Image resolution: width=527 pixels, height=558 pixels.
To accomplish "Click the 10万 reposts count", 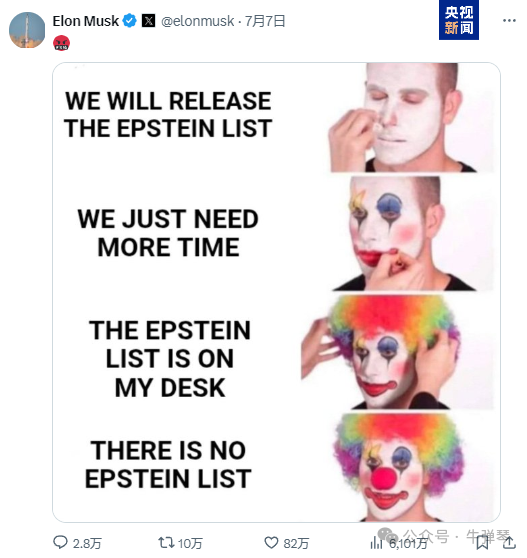I will 190,543.
